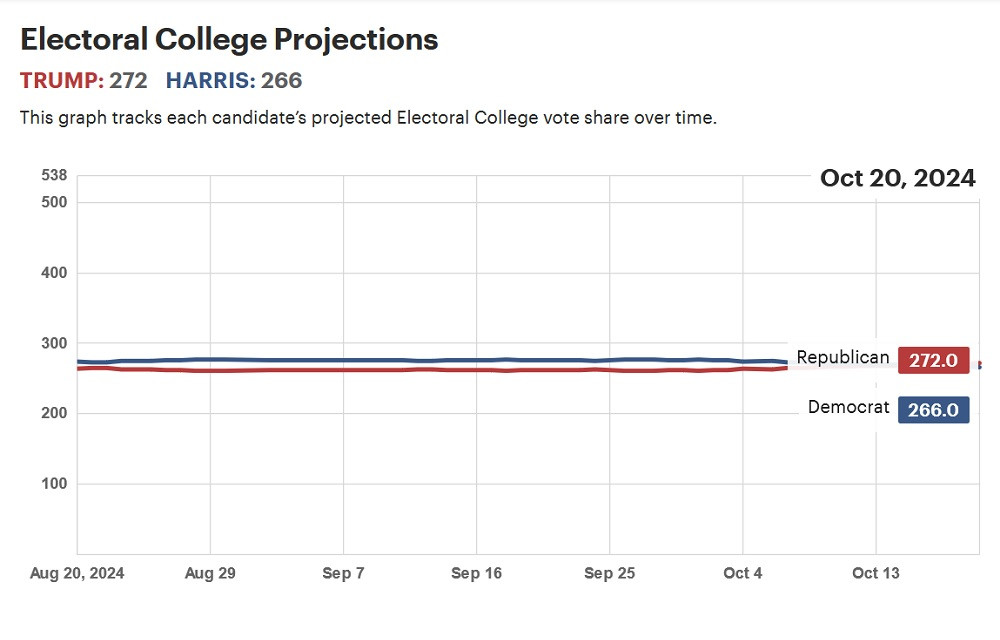Choose the Oct 4 date tick label

(x=743, y=573)
